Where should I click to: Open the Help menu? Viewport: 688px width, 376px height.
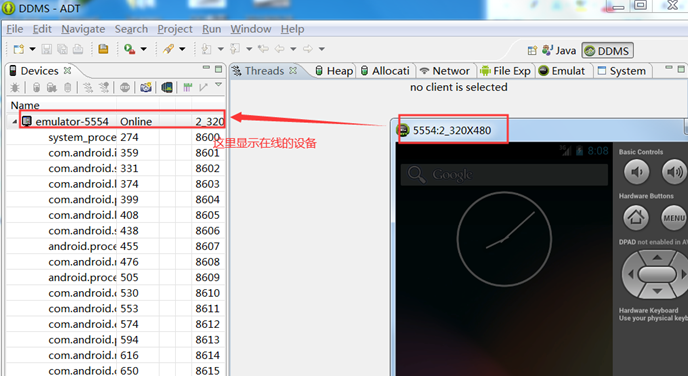tap(292, 29)
